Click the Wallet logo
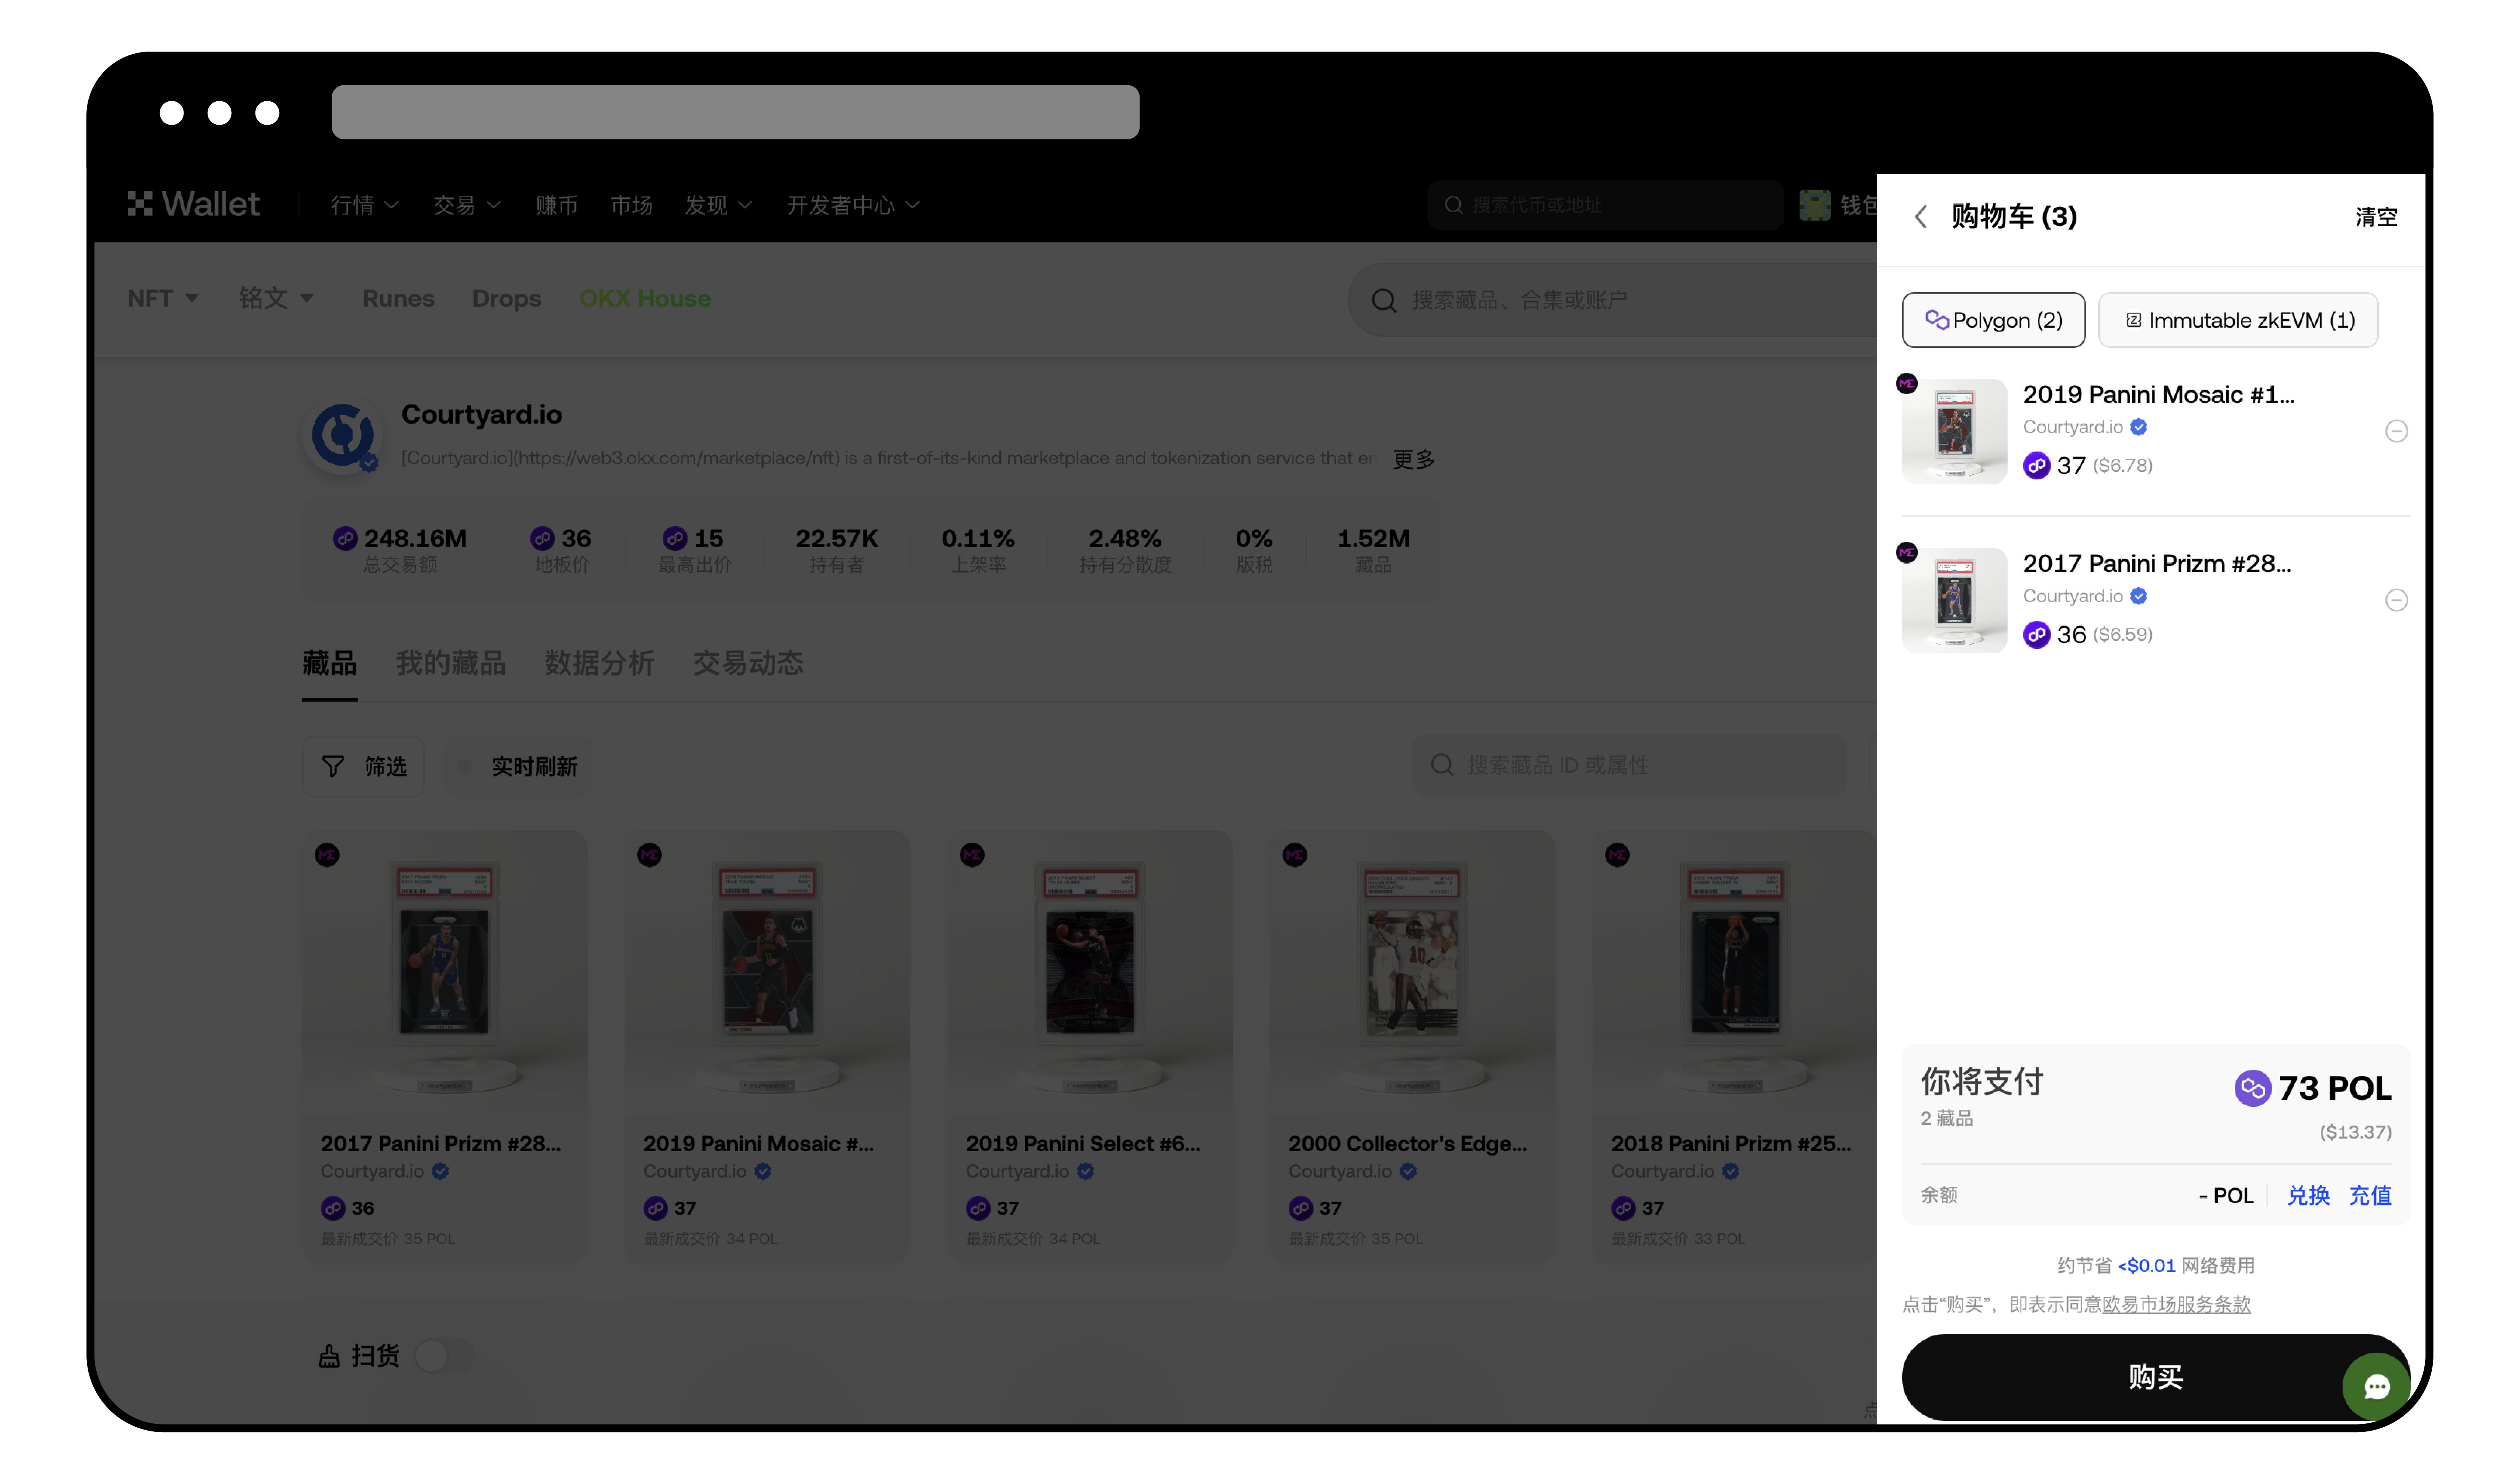Viewport: 2520px width, 1475px height. point(193,204)
